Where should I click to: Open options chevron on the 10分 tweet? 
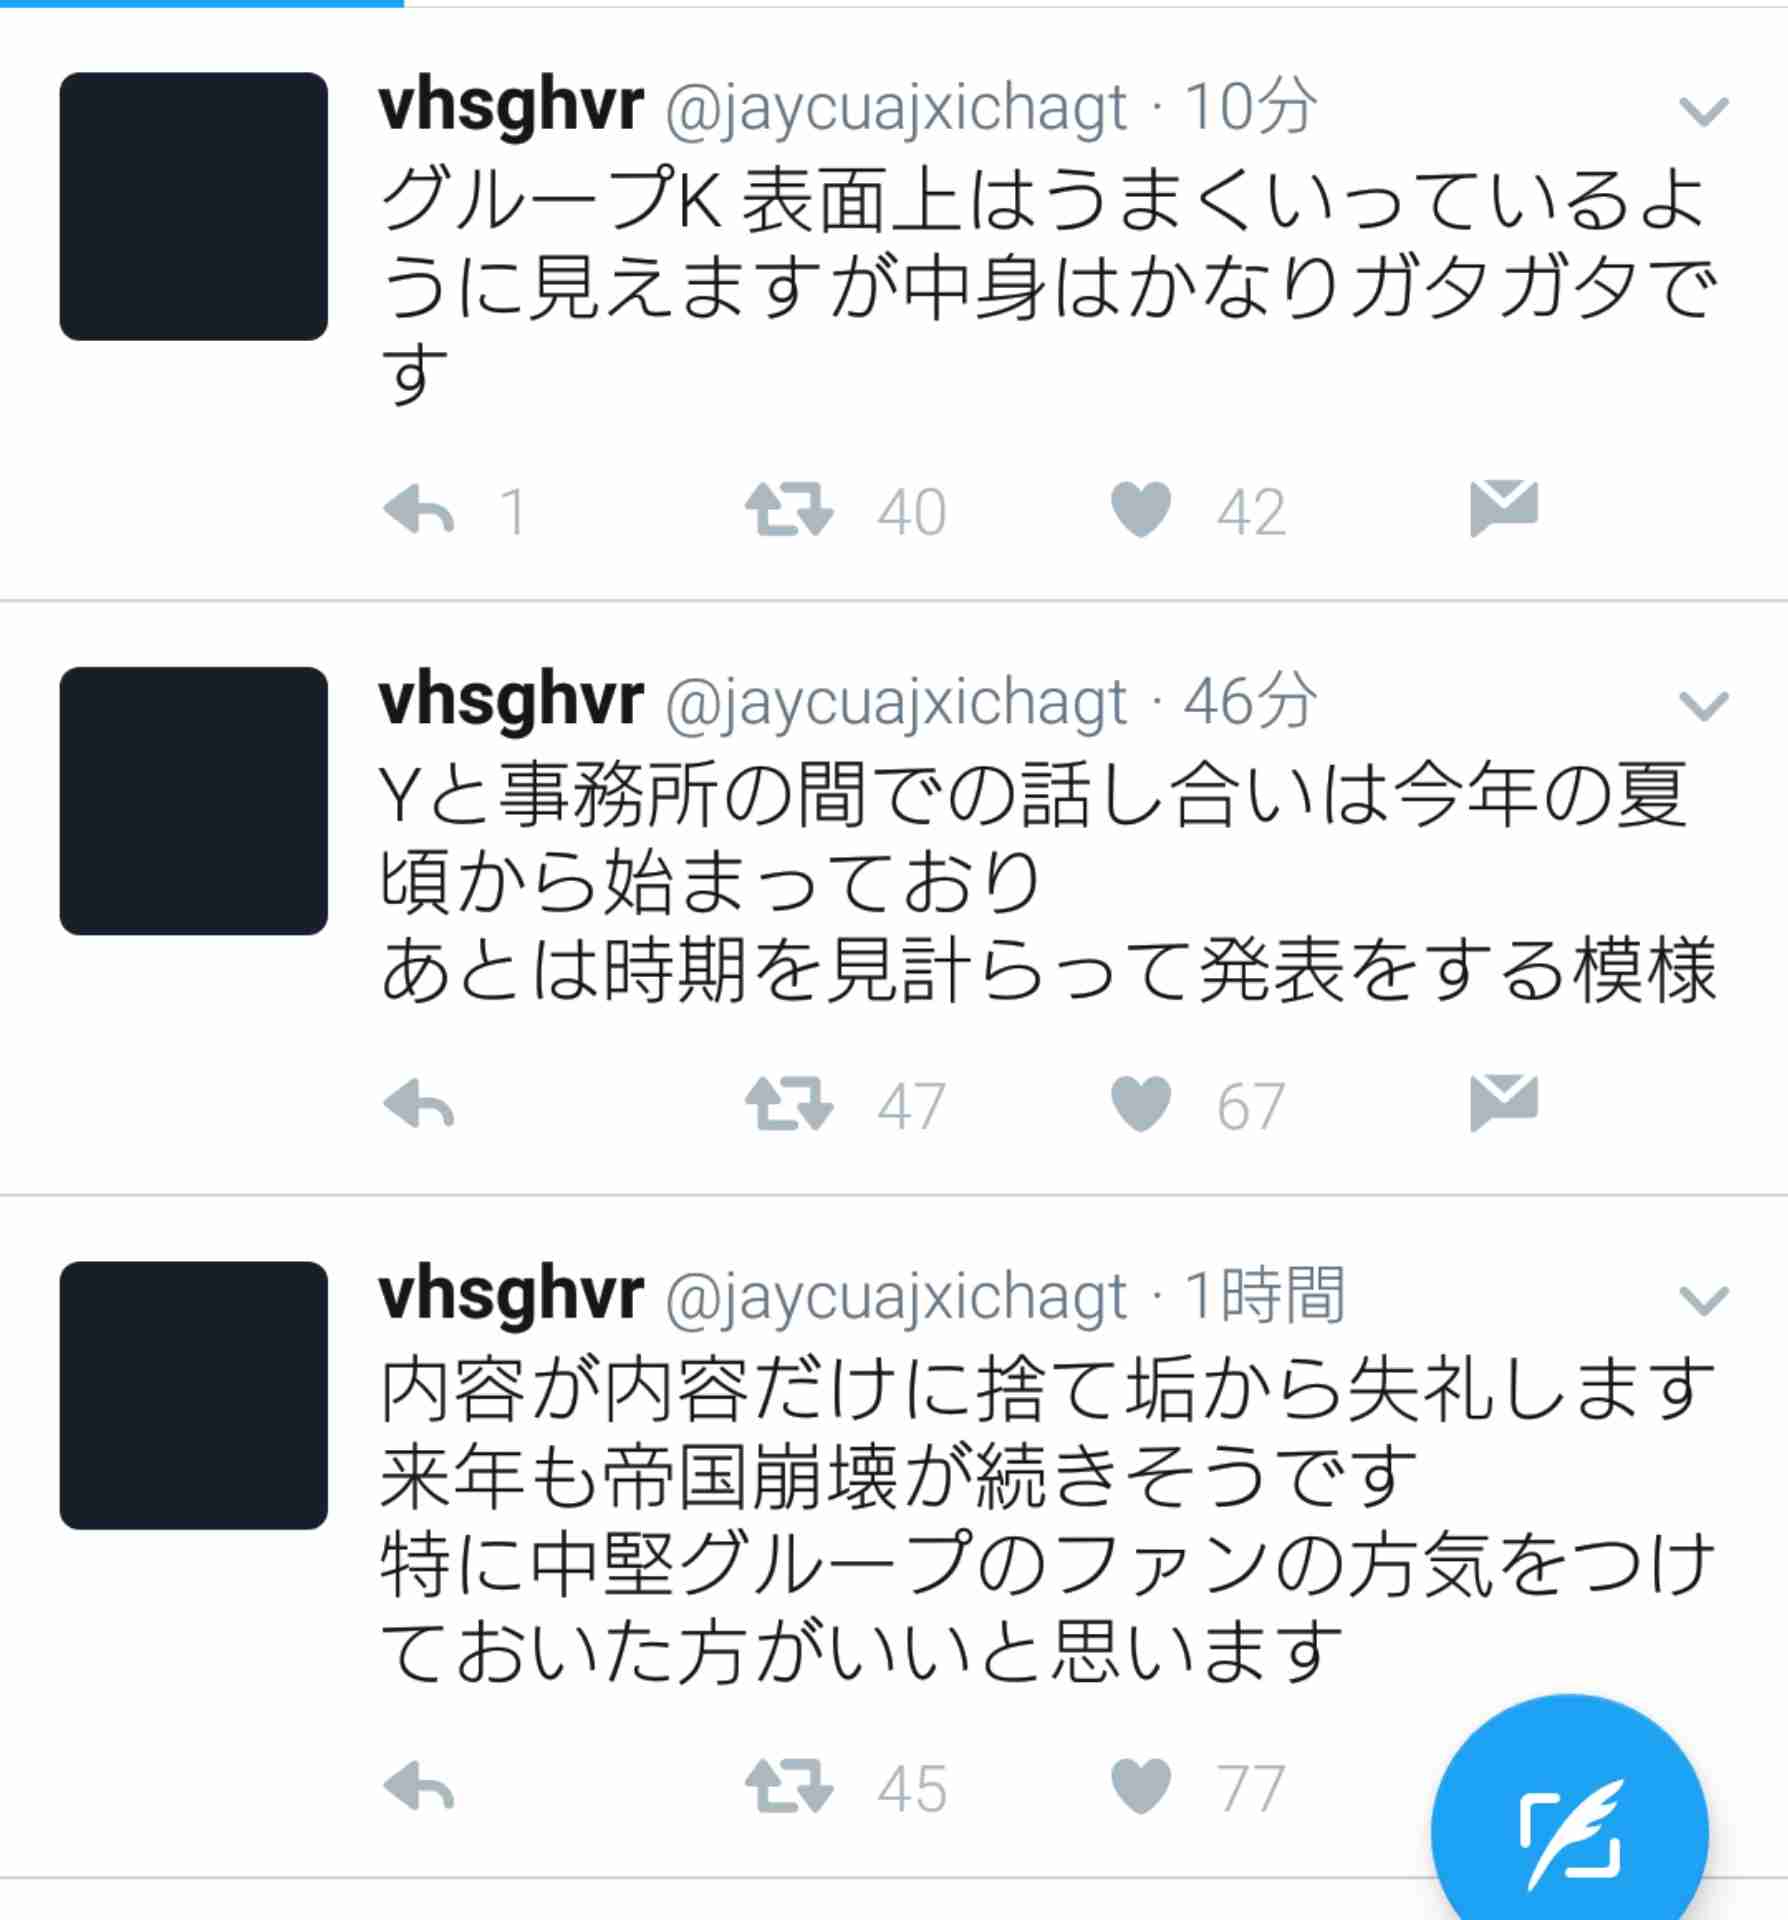(1704, 111)
